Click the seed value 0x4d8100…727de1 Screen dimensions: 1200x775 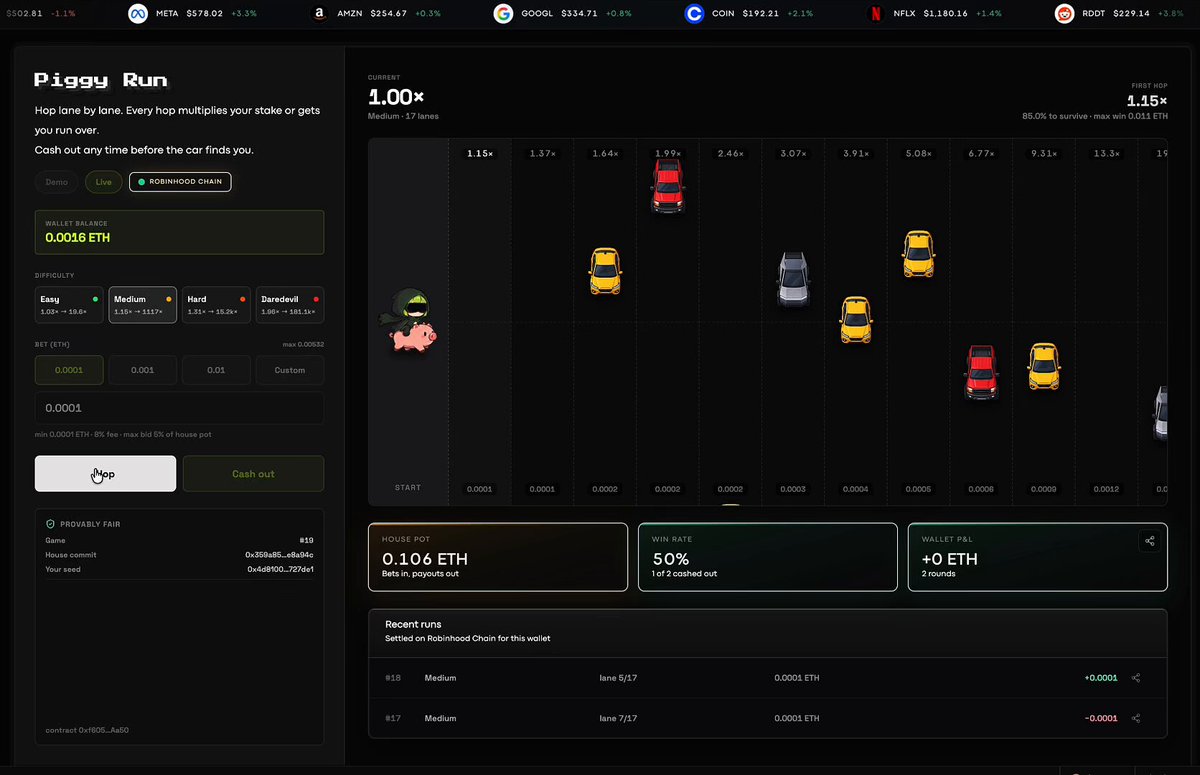pyautogui.click(x=281, y=569)
